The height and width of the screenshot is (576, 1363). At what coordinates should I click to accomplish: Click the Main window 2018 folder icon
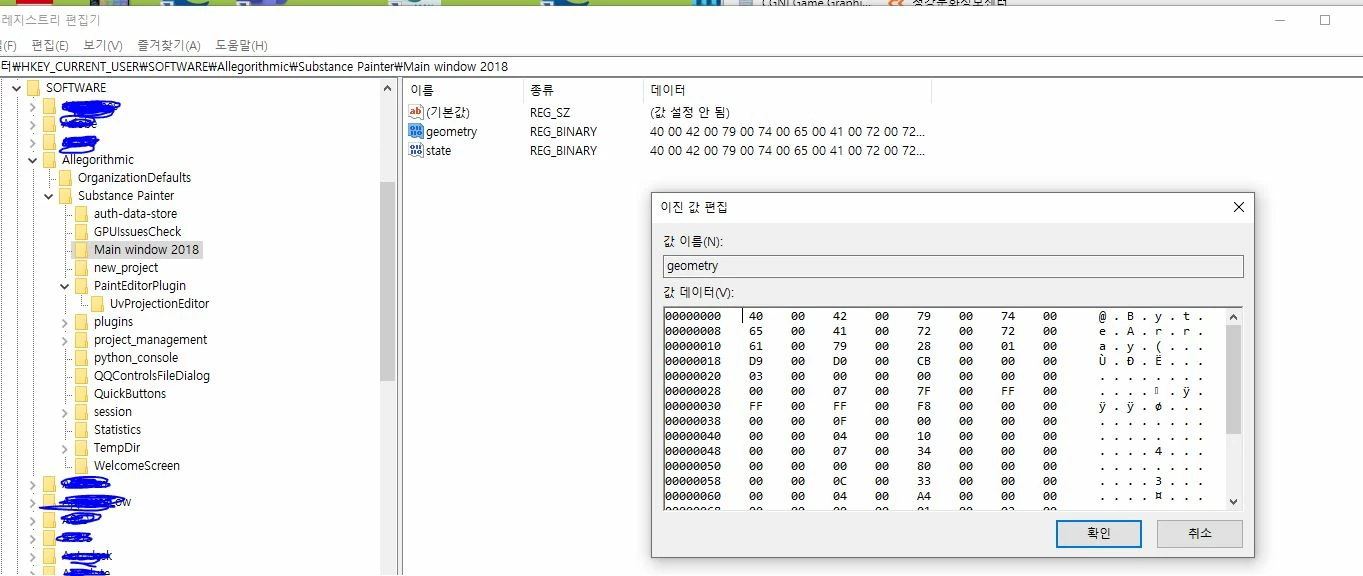click(82, 250)
